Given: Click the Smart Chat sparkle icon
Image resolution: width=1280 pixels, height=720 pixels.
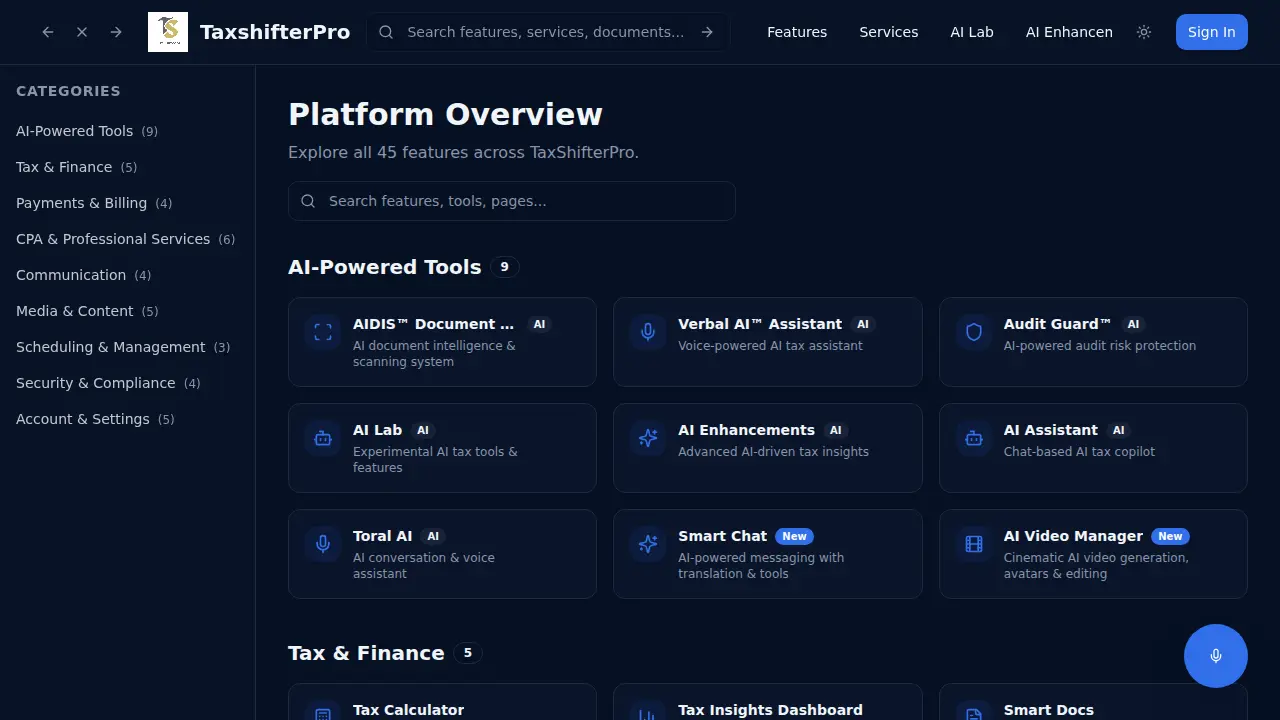Looking at the screenshot, I should pyautogui.click(x=648, y=544).
